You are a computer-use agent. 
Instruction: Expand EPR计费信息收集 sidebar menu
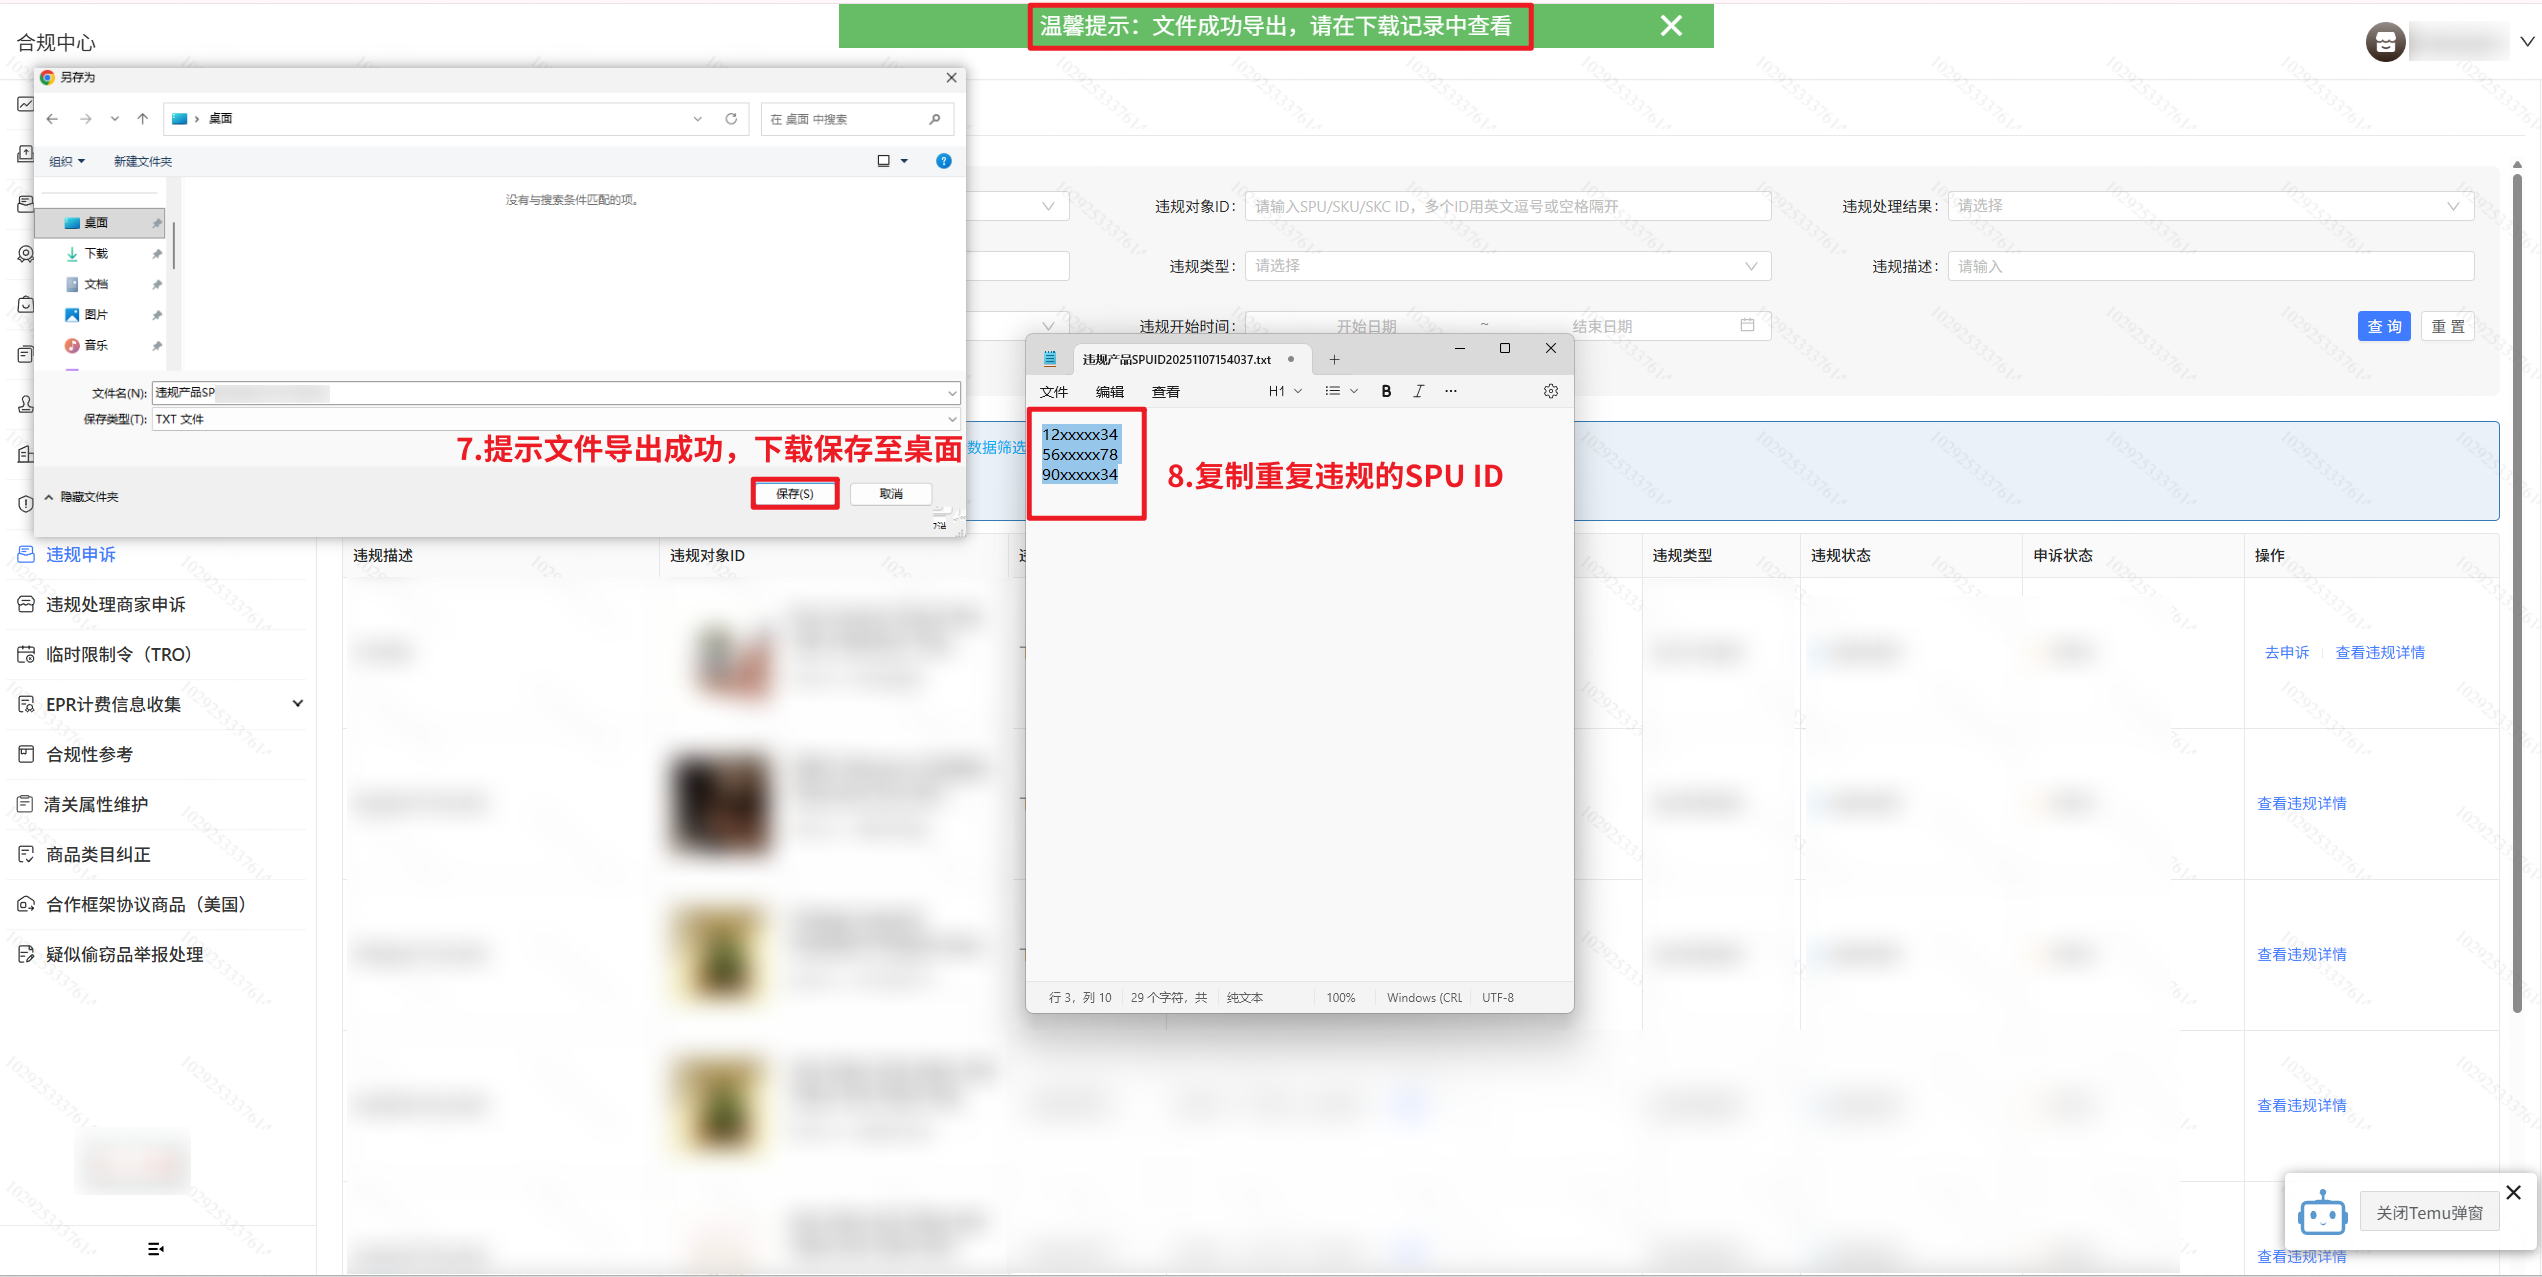pos(297,704)
